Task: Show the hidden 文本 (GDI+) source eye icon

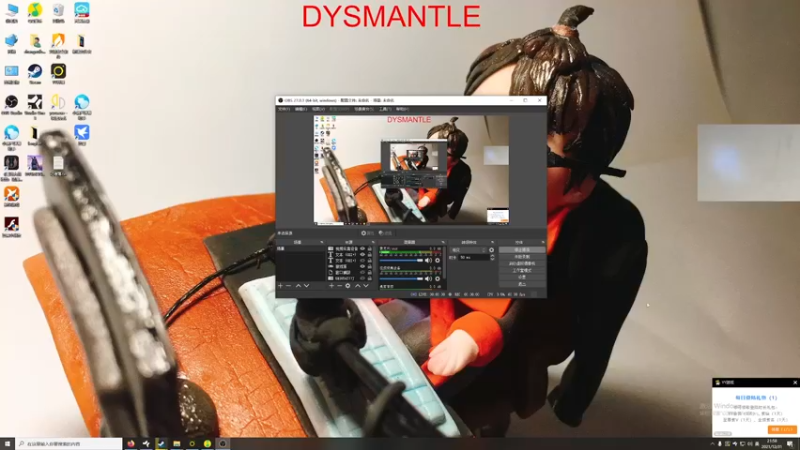Action: (x=362, y=261)
